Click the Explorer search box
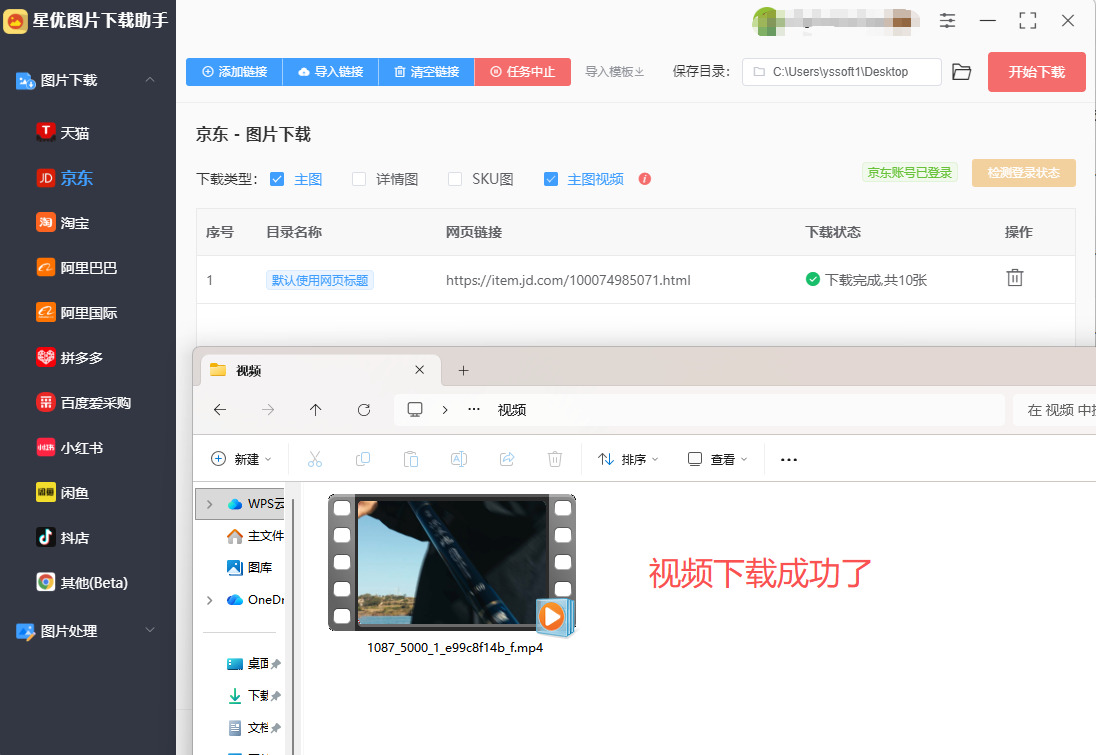 (1054, 410)
